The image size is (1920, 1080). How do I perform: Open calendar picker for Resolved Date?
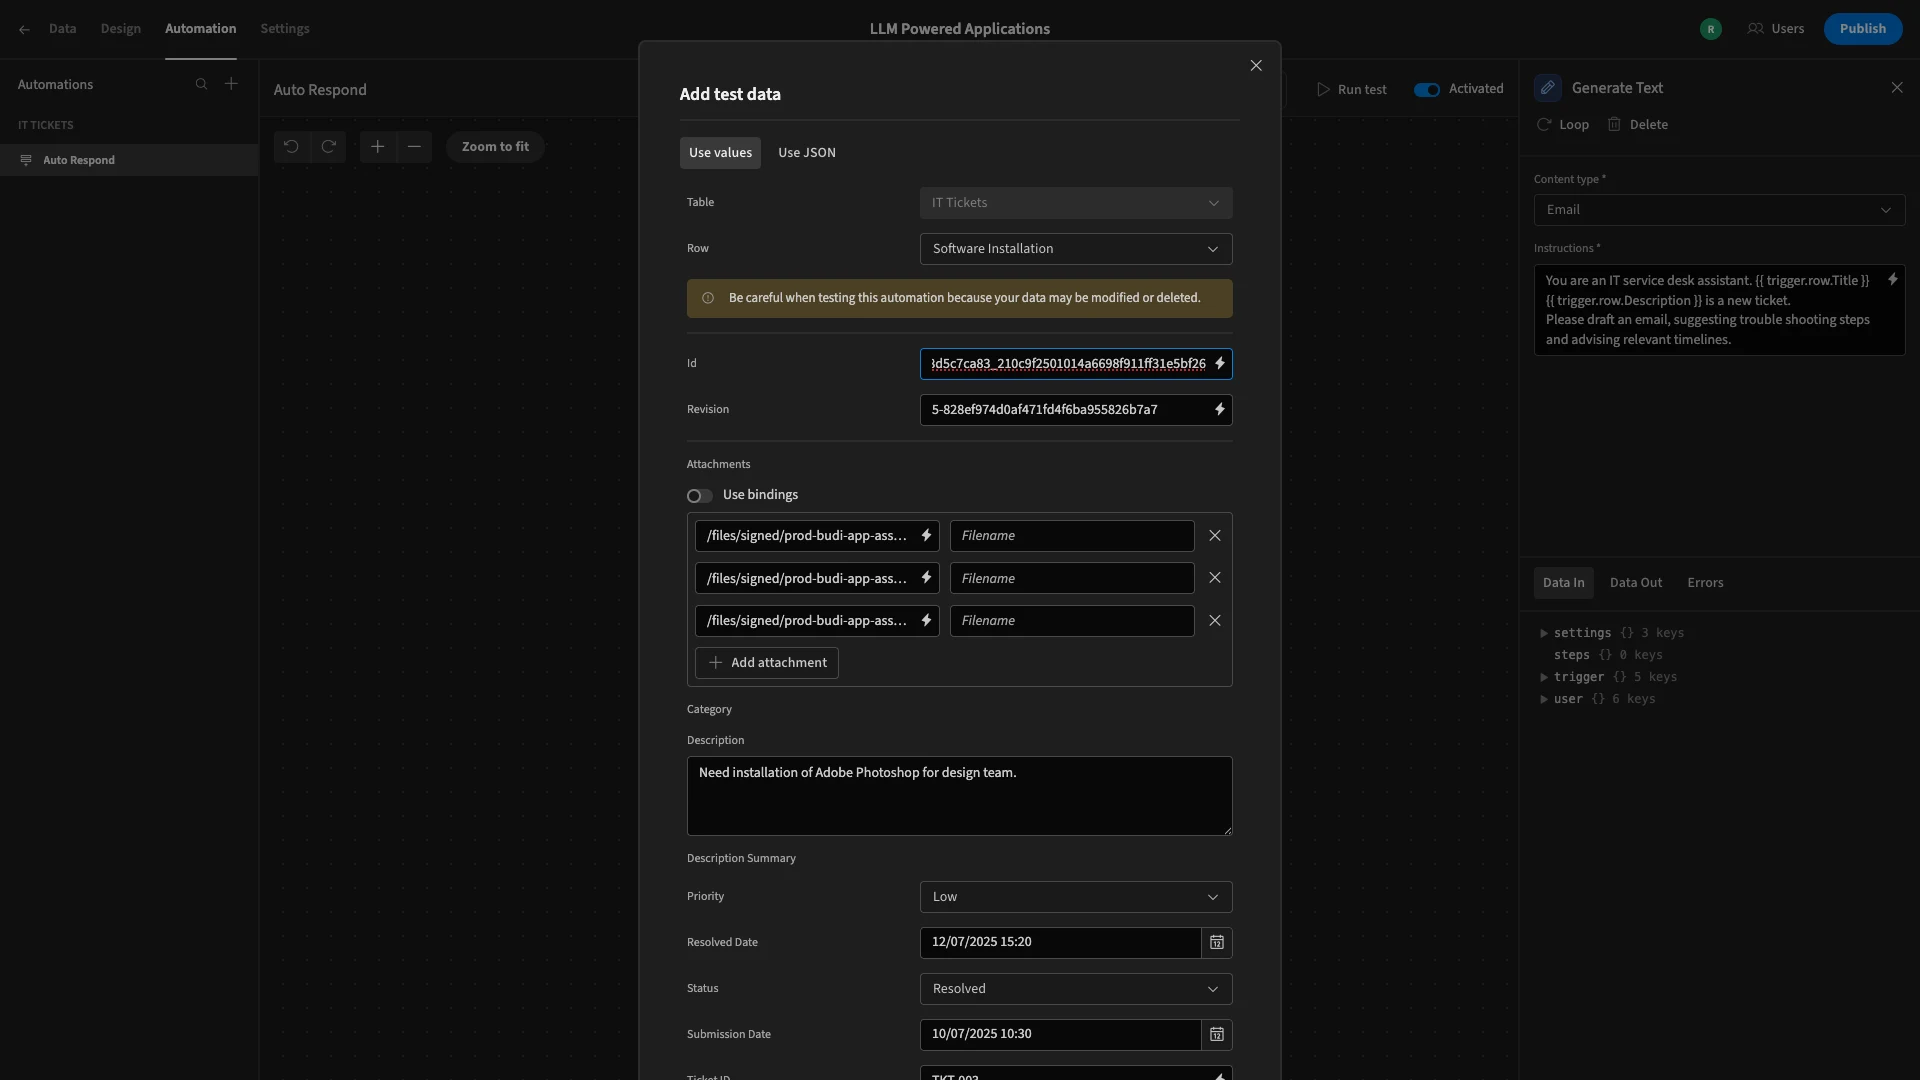click(1217, 943)
